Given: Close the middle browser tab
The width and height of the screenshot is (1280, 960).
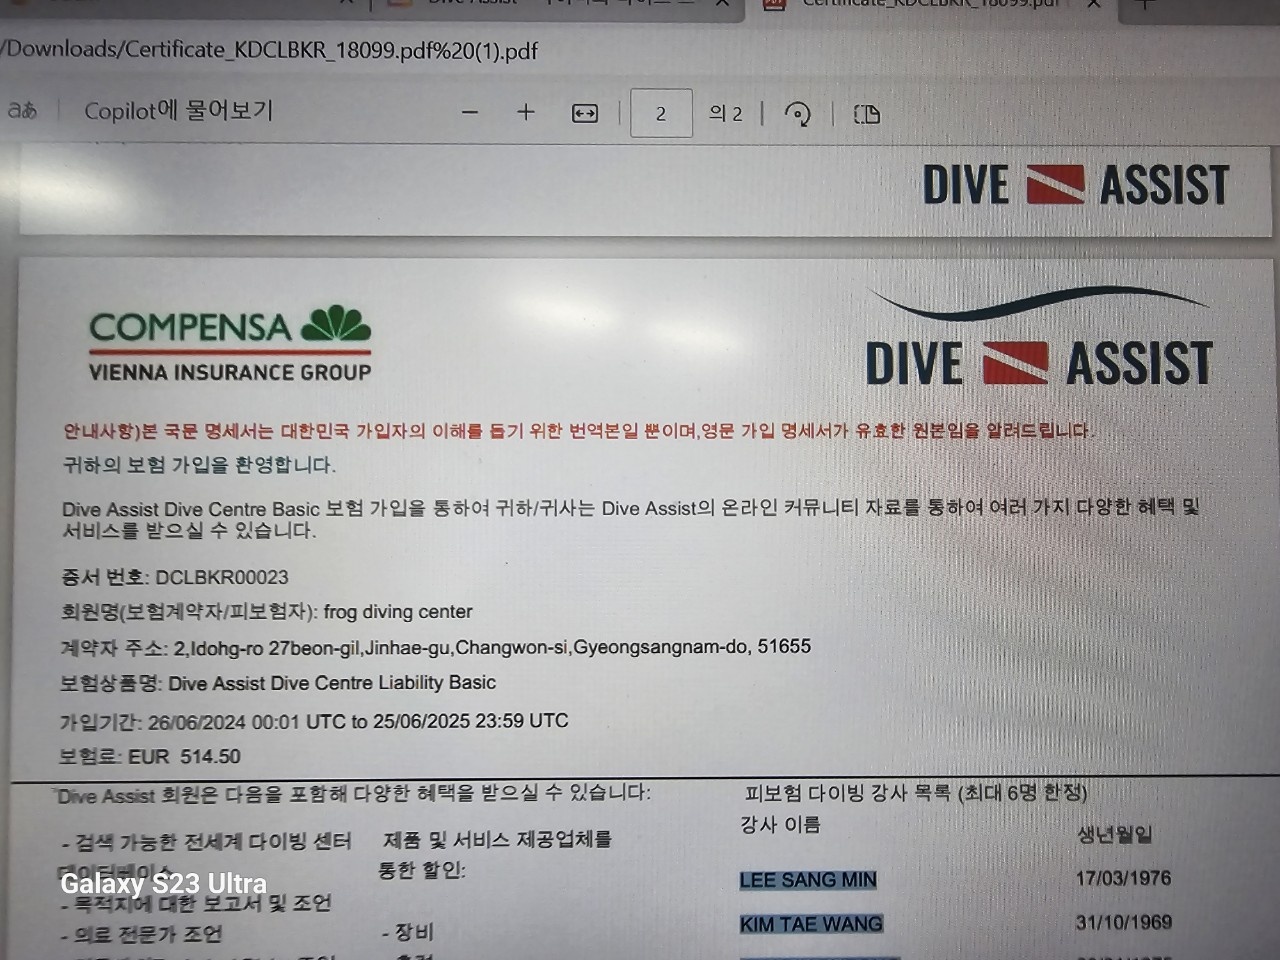Looking at the screenshot, I should tap(722, 4).
